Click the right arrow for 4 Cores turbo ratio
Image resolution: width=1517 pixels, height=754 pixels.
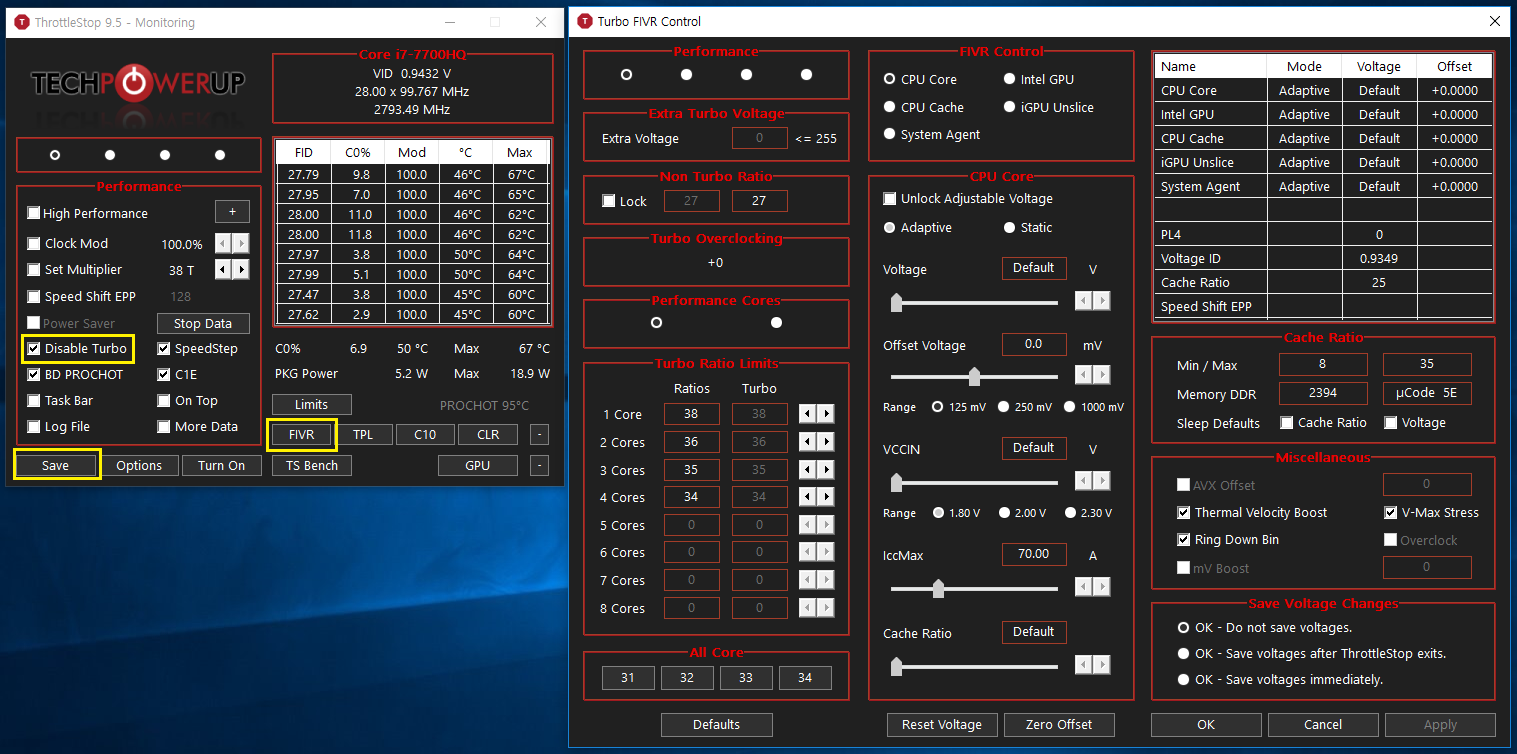[x=826, y=497]
